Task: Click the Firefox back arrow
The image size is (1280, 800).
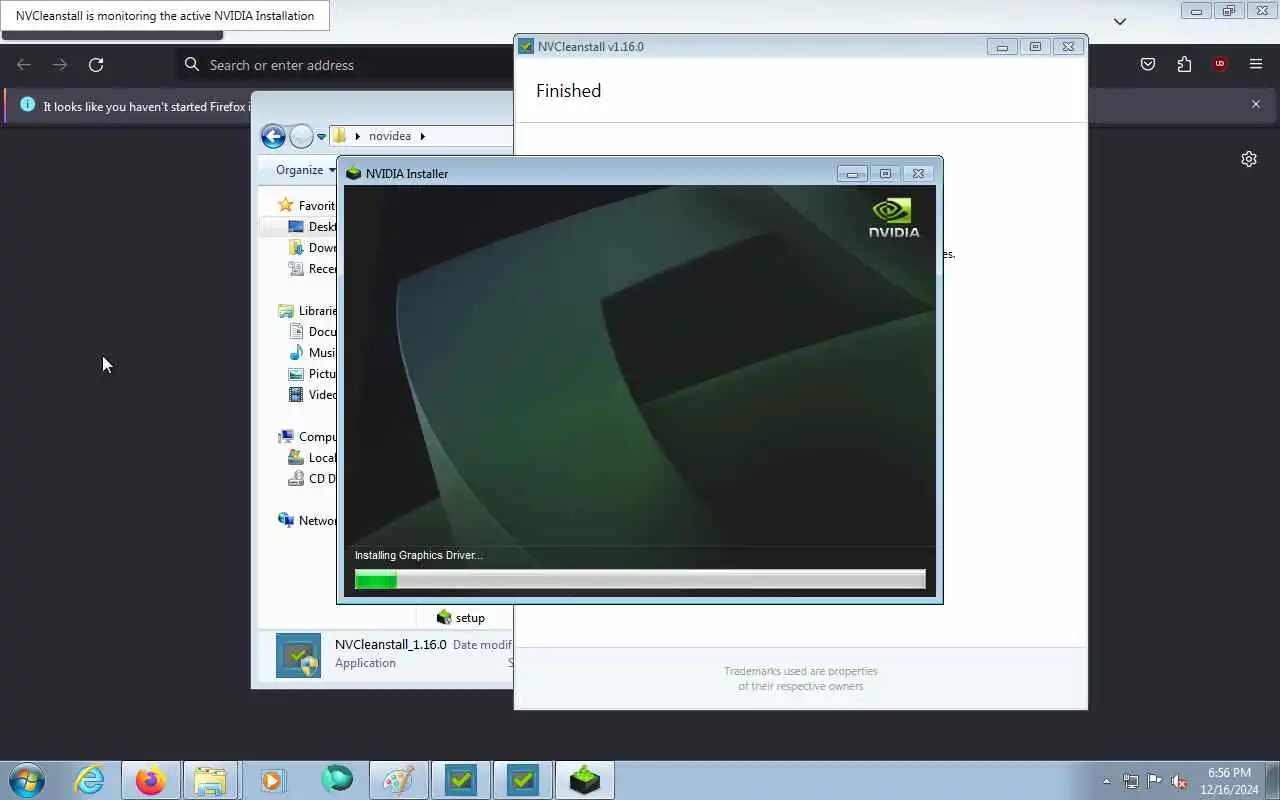Action: (24, 65)
